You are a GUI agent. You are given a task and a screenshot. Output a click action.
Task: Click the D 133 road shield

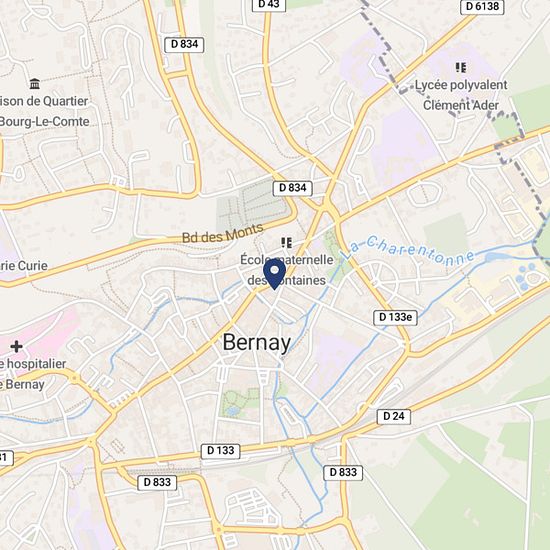click(221, 451)
